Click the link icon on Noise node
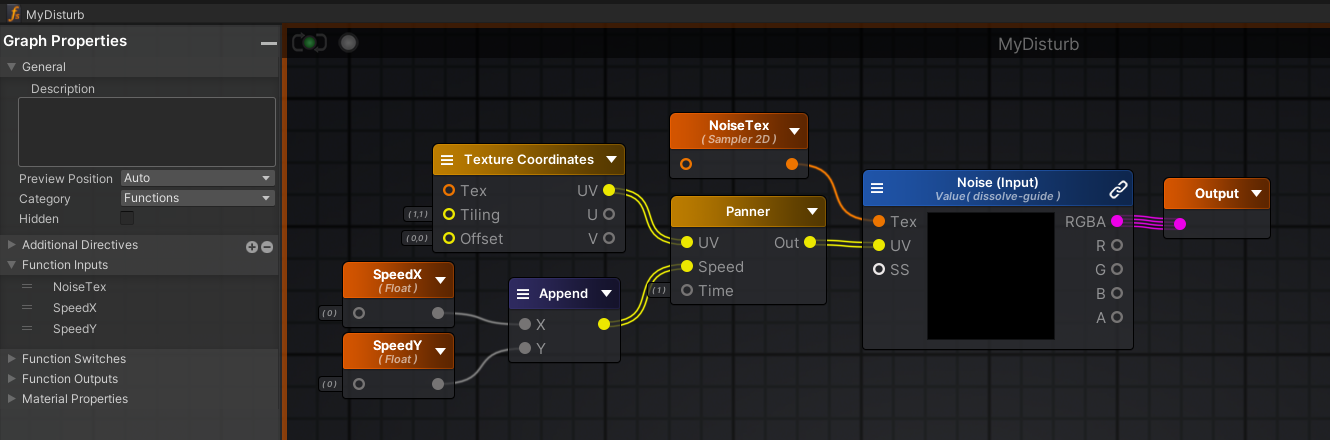Viewport: 1330px width, 440px height. [1118, 189]
